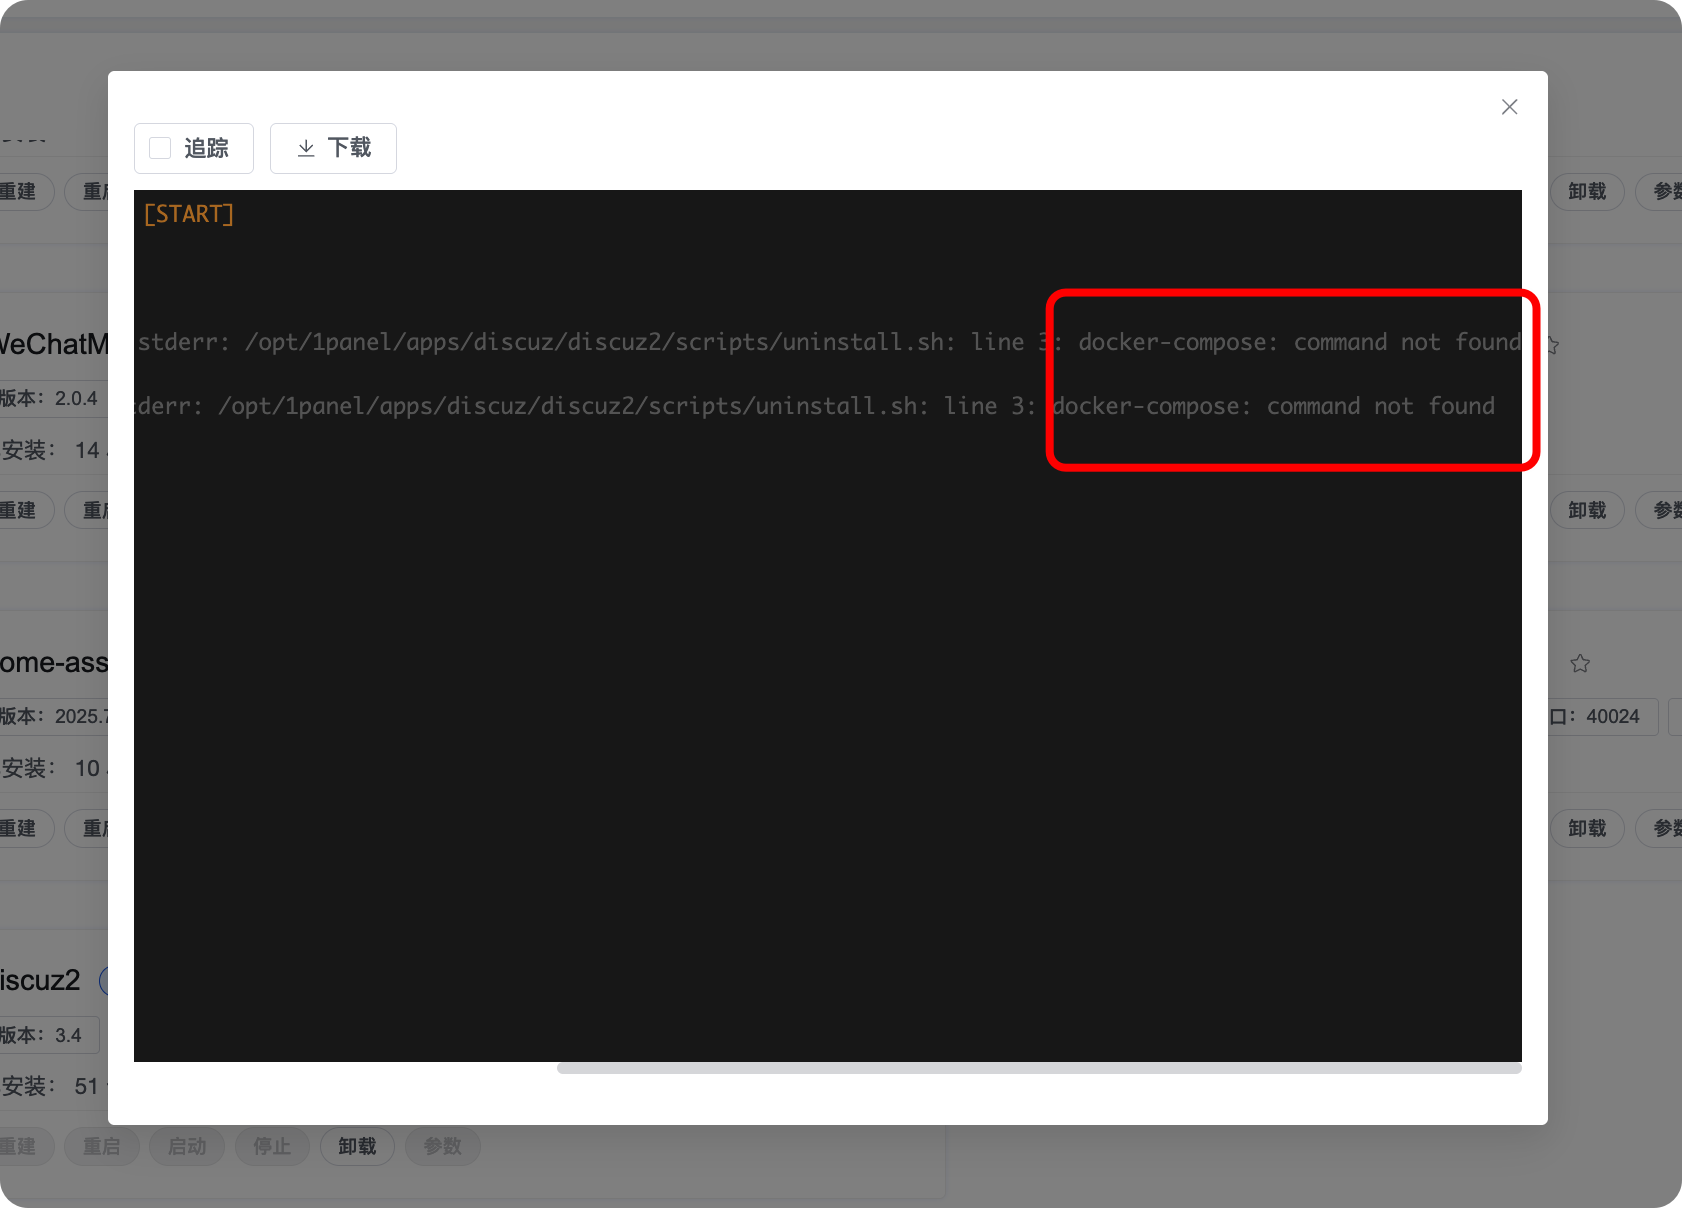Screen dimensions: 1682x1208
Task: Click 启动 in the discuz2 card
Action: [187, 1146]
